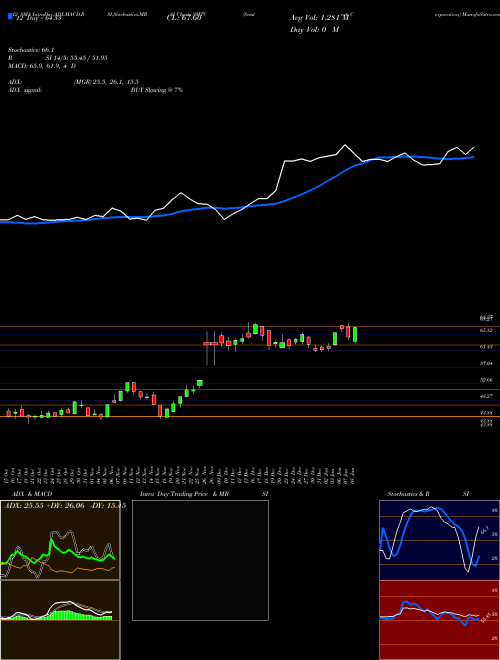This screenshot has width=500, height=660.
Task: Click the 52.66 price axis label
Action: [x=487, y=380]
